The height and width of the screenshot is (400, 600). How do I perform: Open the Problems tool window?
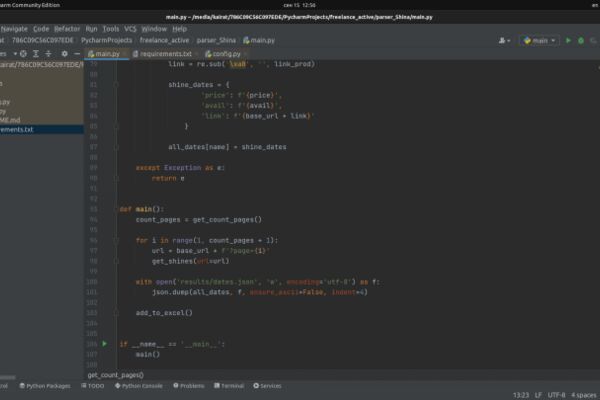(189, 386)
